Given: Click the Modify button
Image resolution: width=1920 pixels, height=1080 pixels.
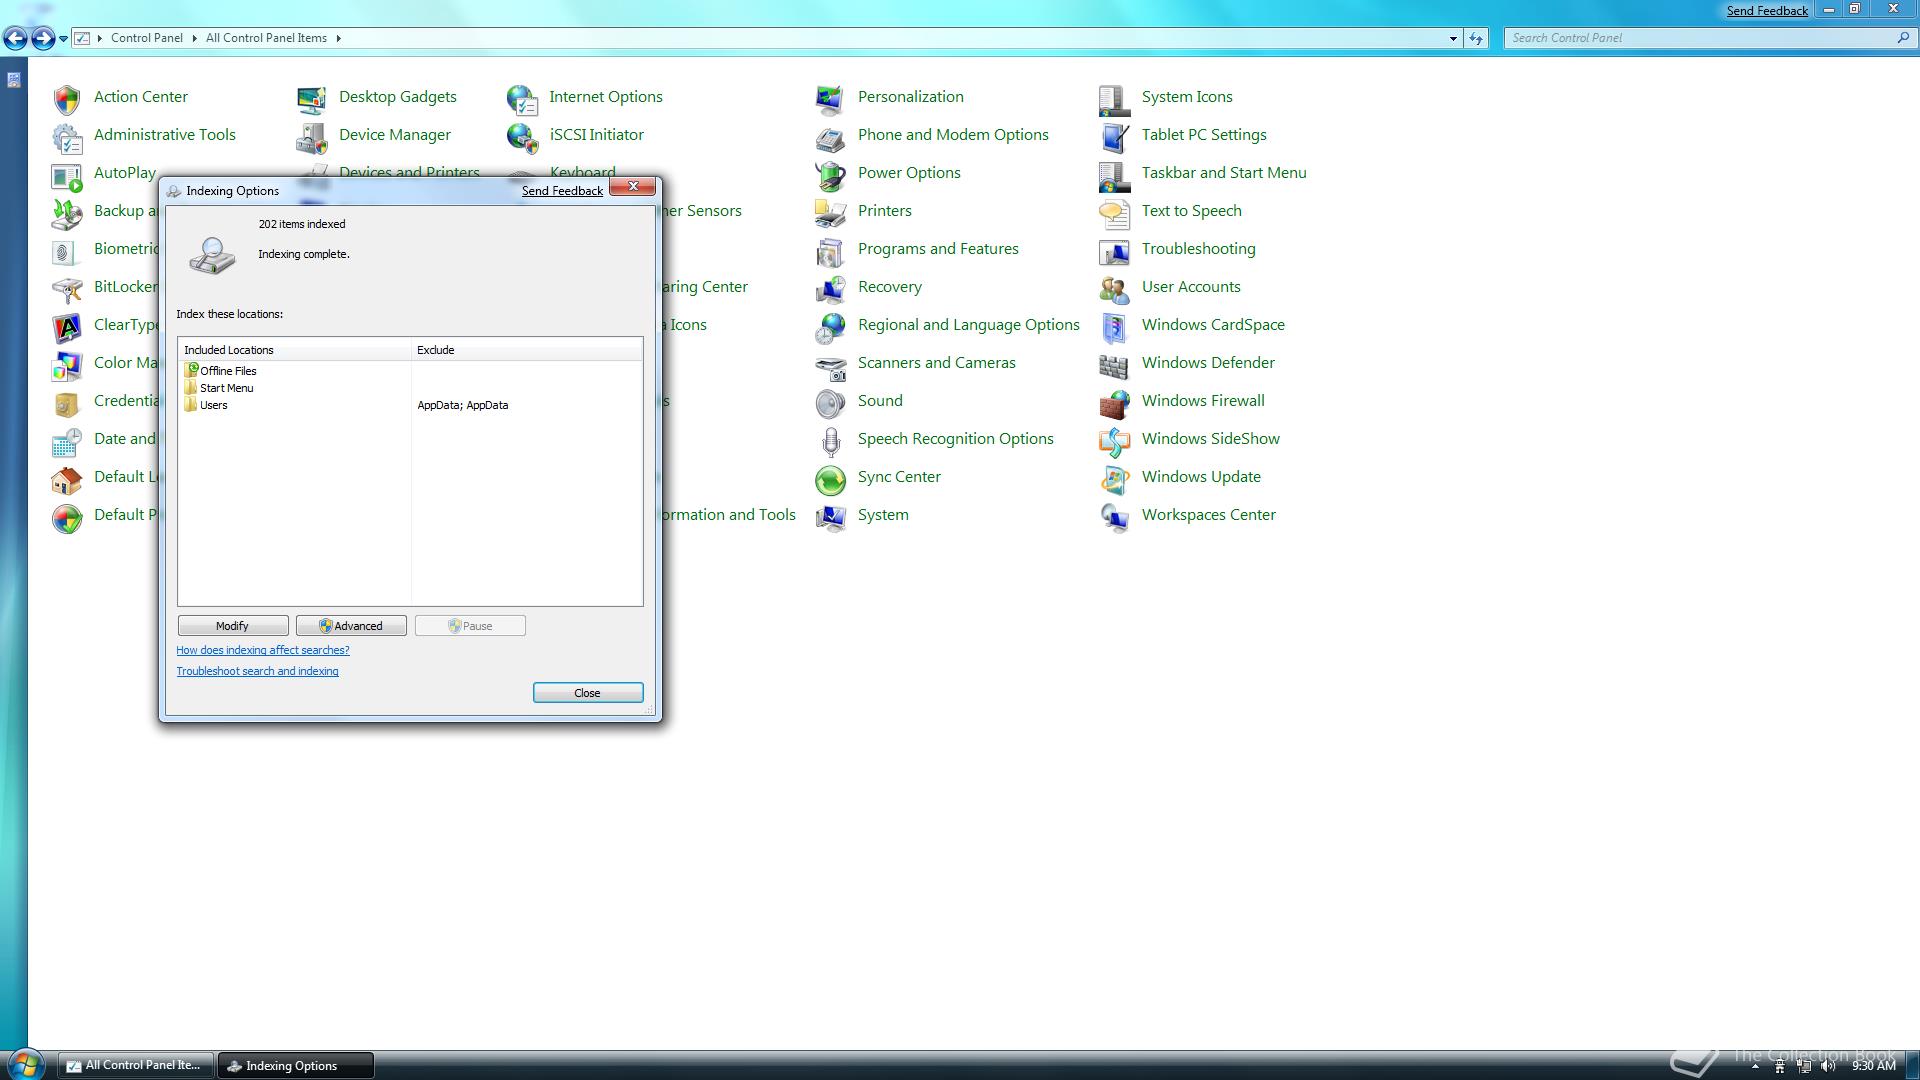Looking at the screenshot, I should (x=233, y=626).
